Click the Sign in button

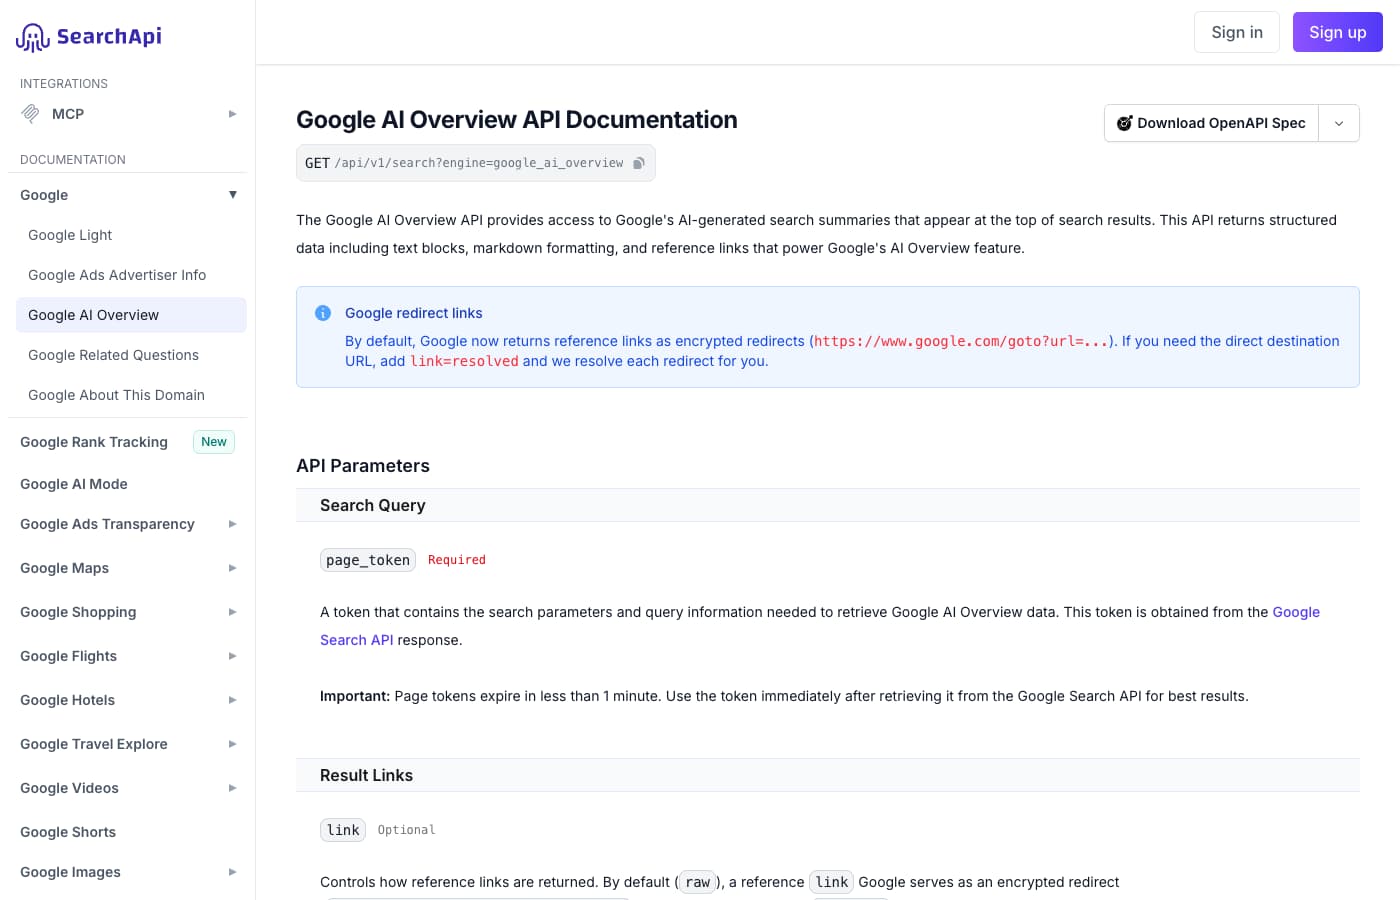coord(1237,32)
